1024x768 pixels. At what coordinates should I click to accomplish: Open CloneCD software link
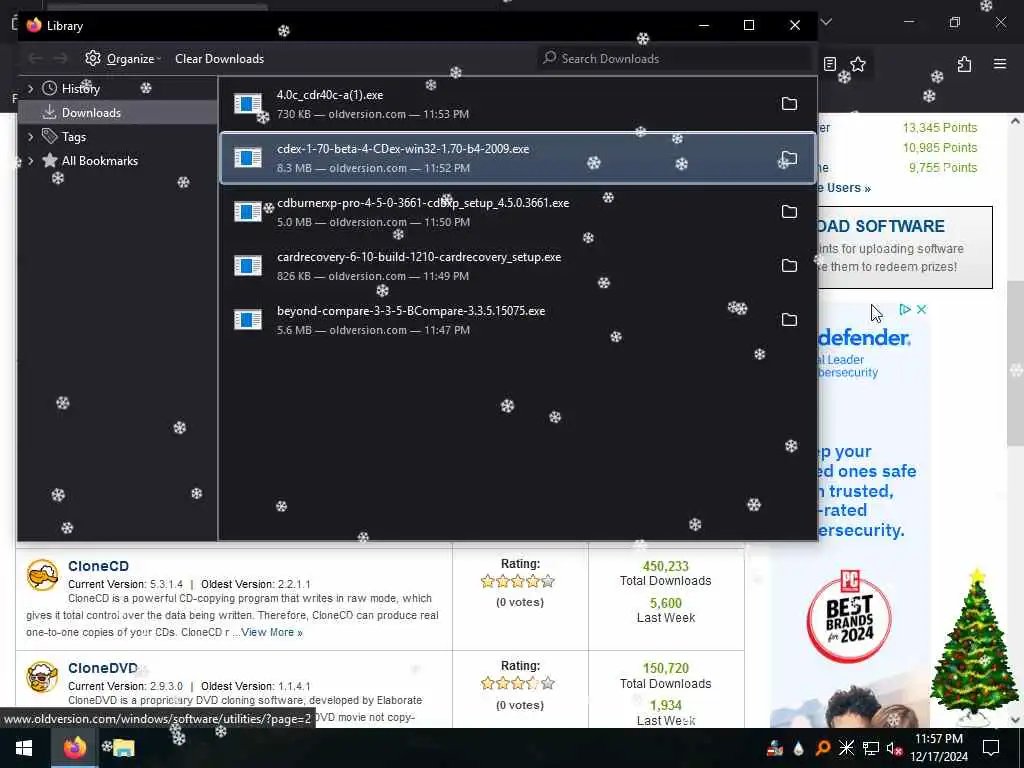tap(98, 566)
